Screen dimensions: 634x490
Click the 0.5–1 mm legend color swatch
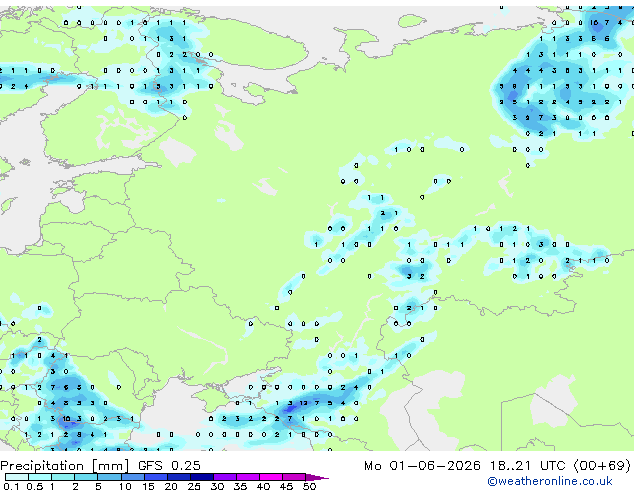[x=40, y=477]
